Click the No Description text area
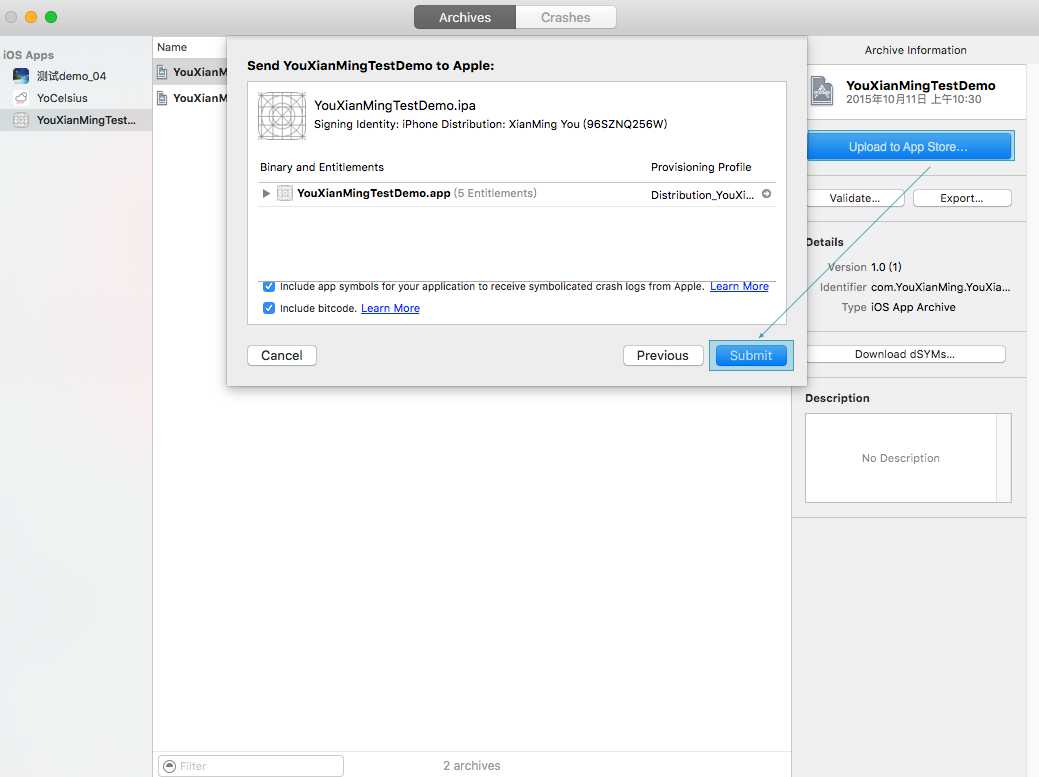The width and height of the screenshot is (1039, 777). tap(901, 458)
